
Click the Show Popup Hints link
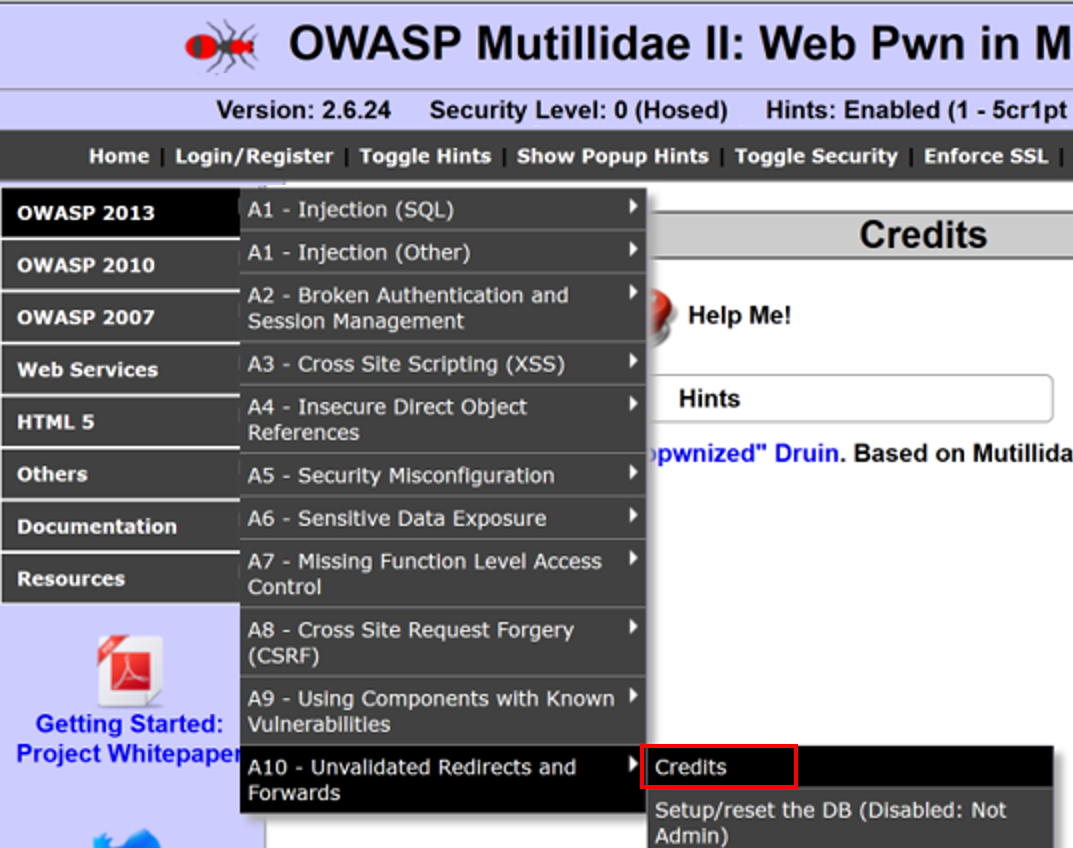[612, 156]
